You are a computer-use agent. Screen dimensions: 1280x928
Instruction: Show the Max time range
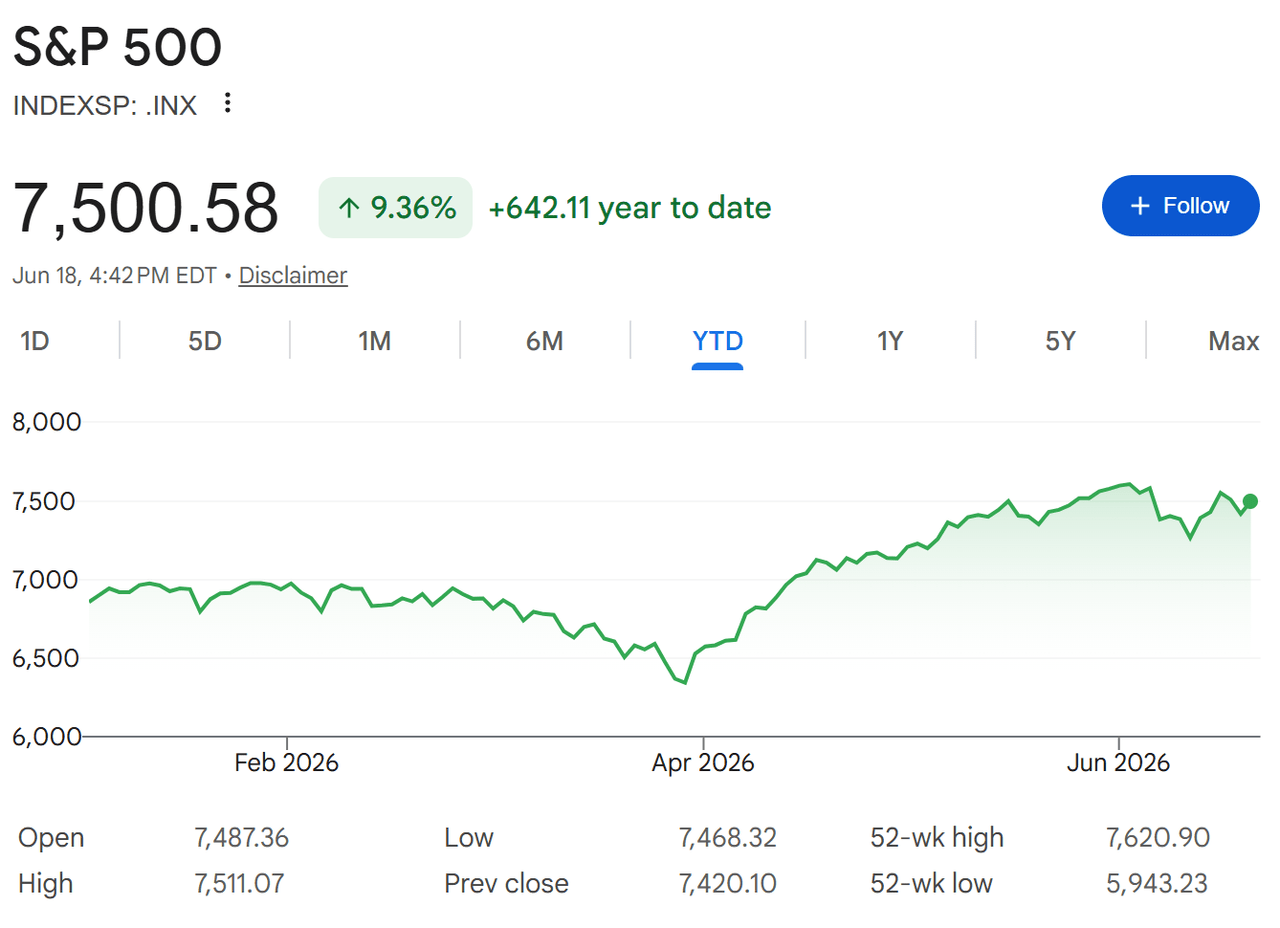point(1234,341)
